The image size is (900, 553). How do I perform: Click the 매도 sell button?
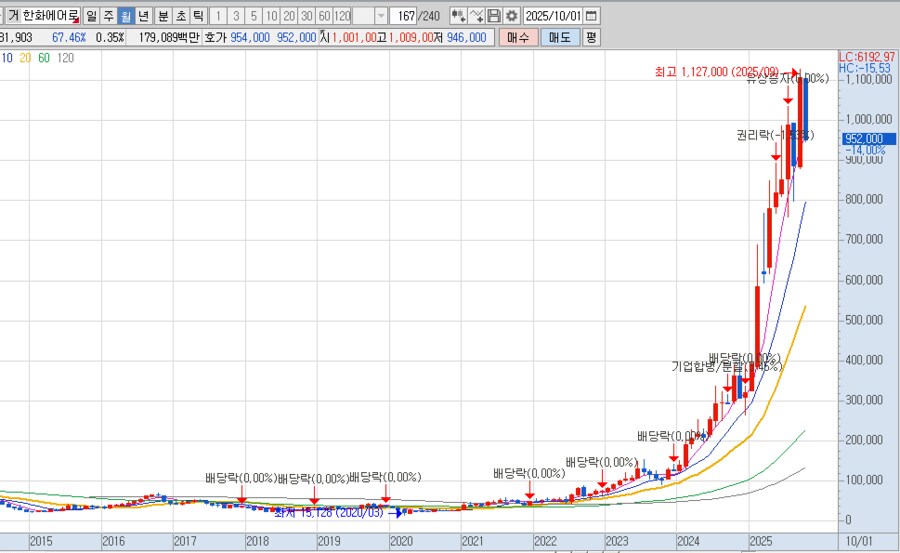[558, 37]
